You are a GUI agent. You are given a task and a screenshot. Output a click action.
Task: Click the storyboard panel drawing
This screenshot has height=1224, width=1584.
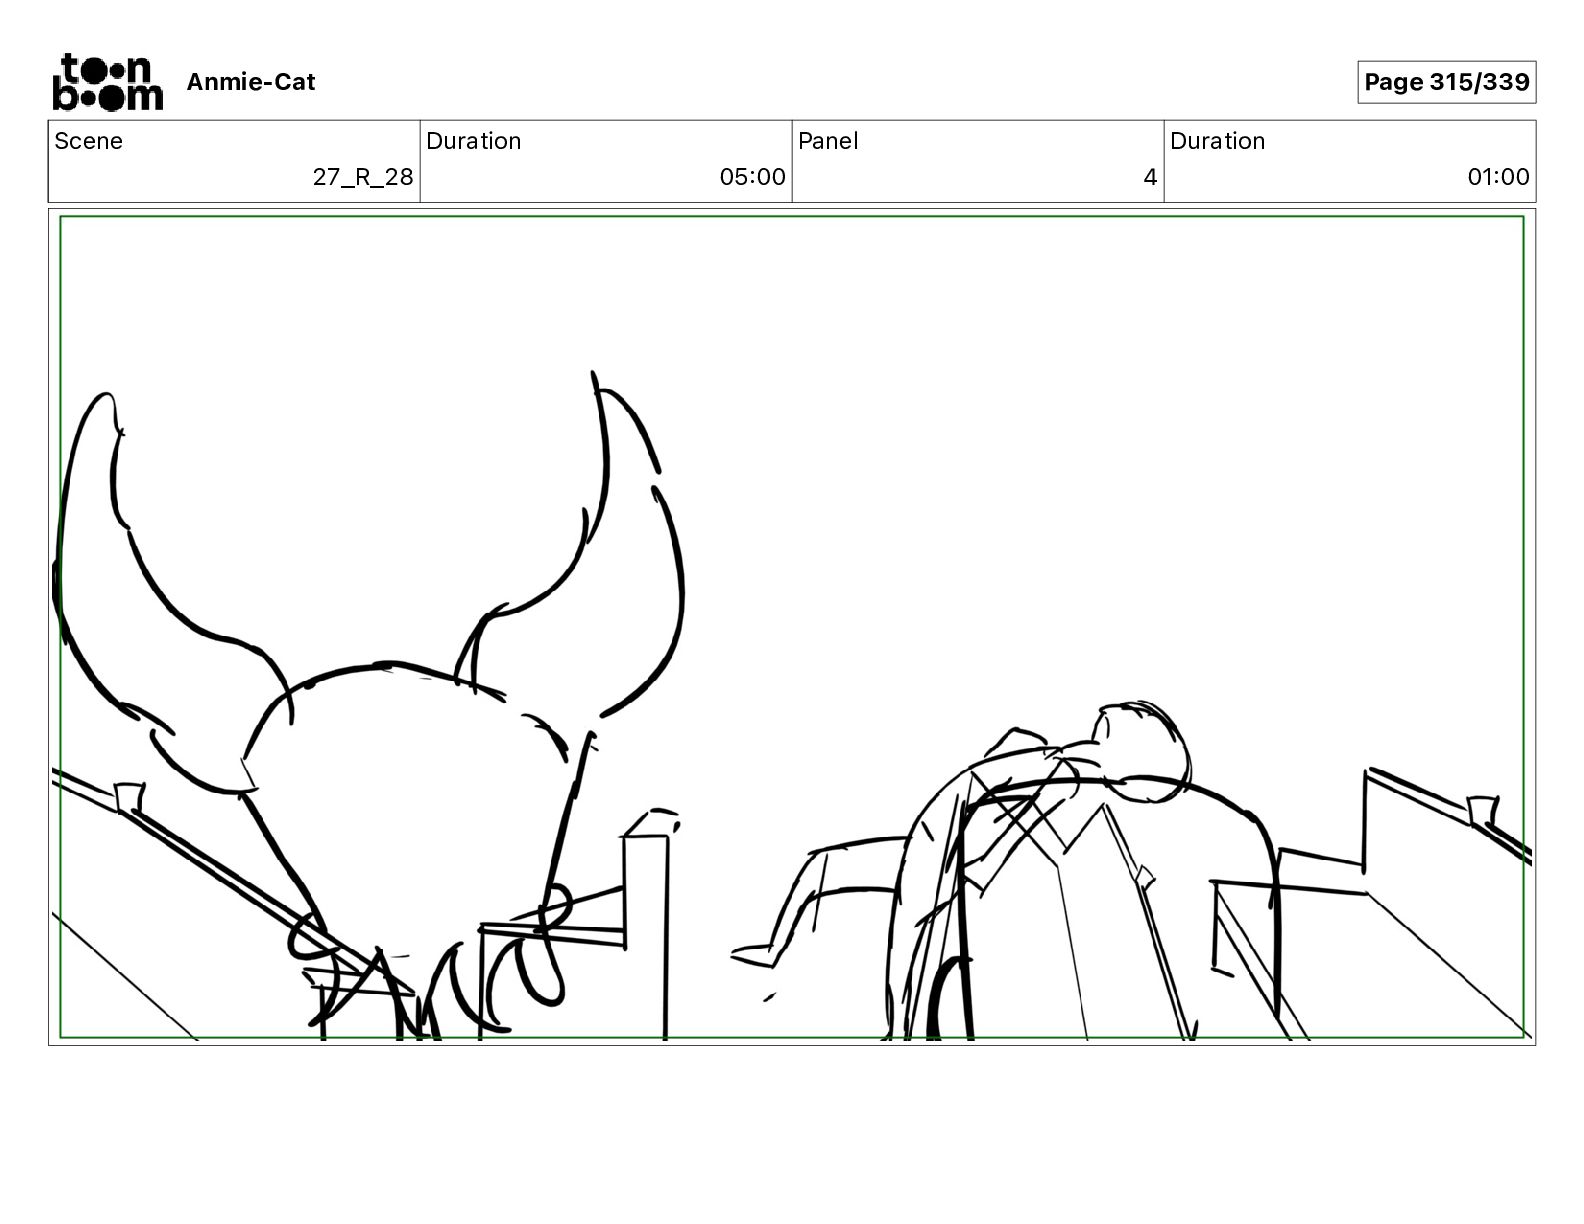(792, 627)
